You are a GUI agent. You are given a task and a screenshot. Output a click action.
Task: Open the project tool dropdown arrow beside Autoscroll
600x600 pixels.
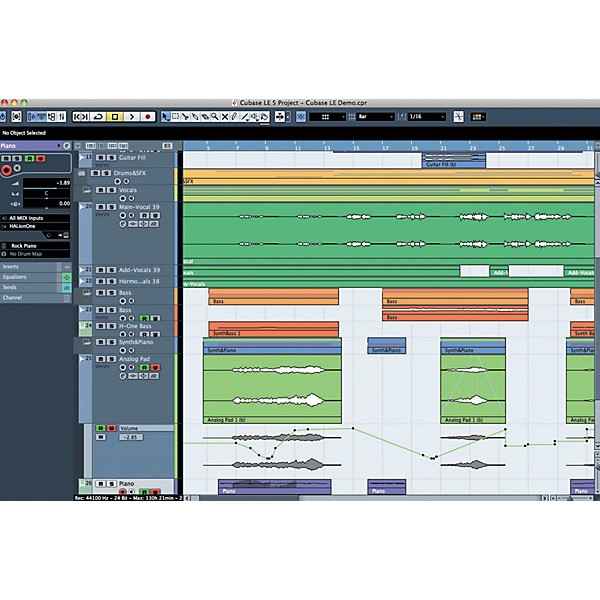[288, 117]
